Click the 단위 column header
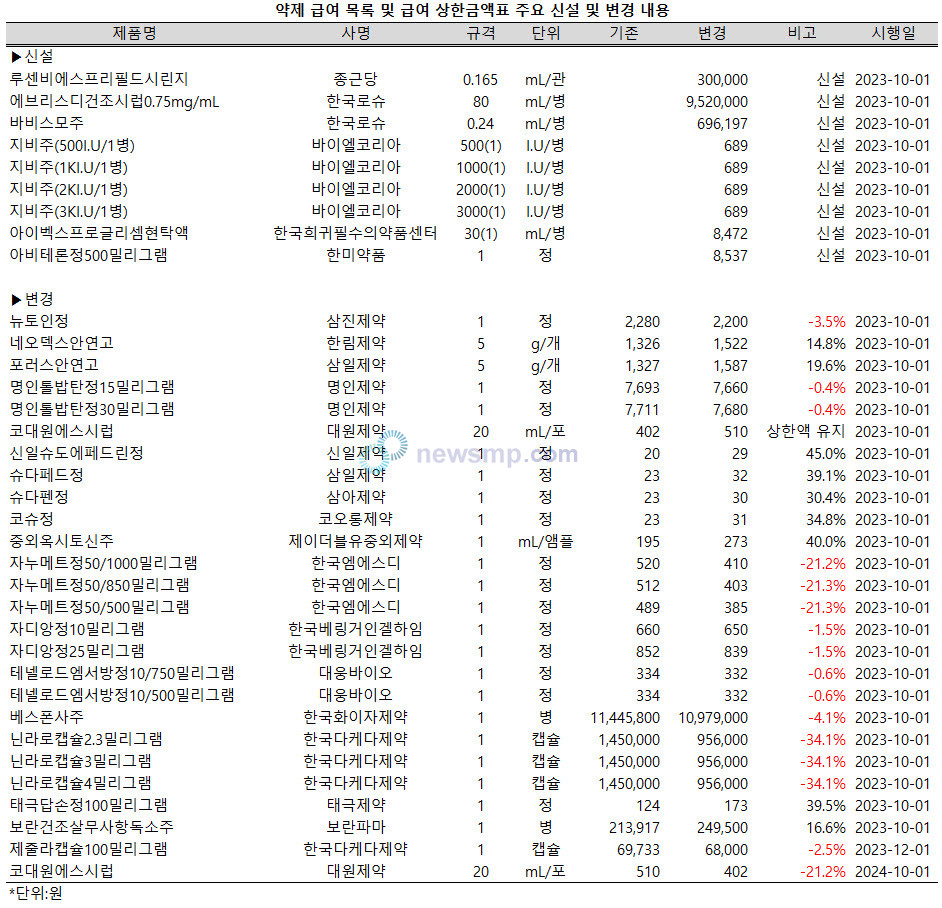 [x=545, y=33]
